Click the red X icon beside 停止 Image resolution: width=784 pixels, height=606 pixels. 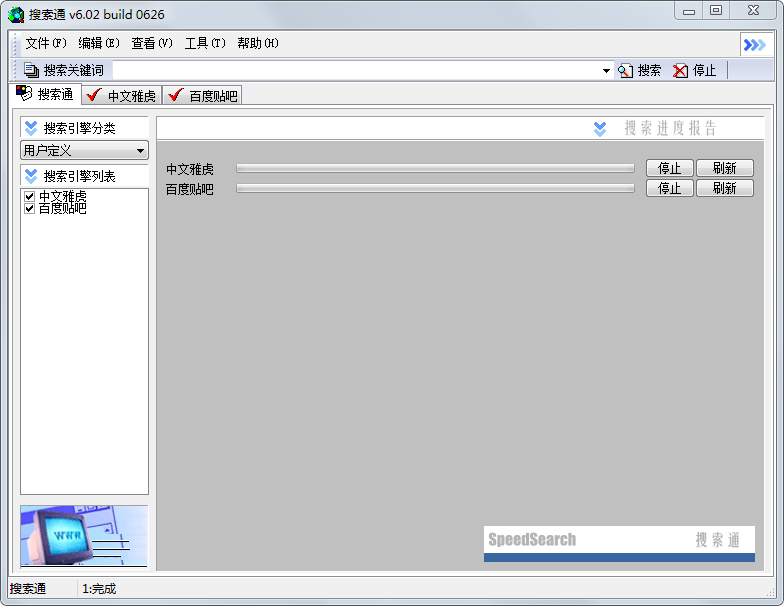[680, 70]
